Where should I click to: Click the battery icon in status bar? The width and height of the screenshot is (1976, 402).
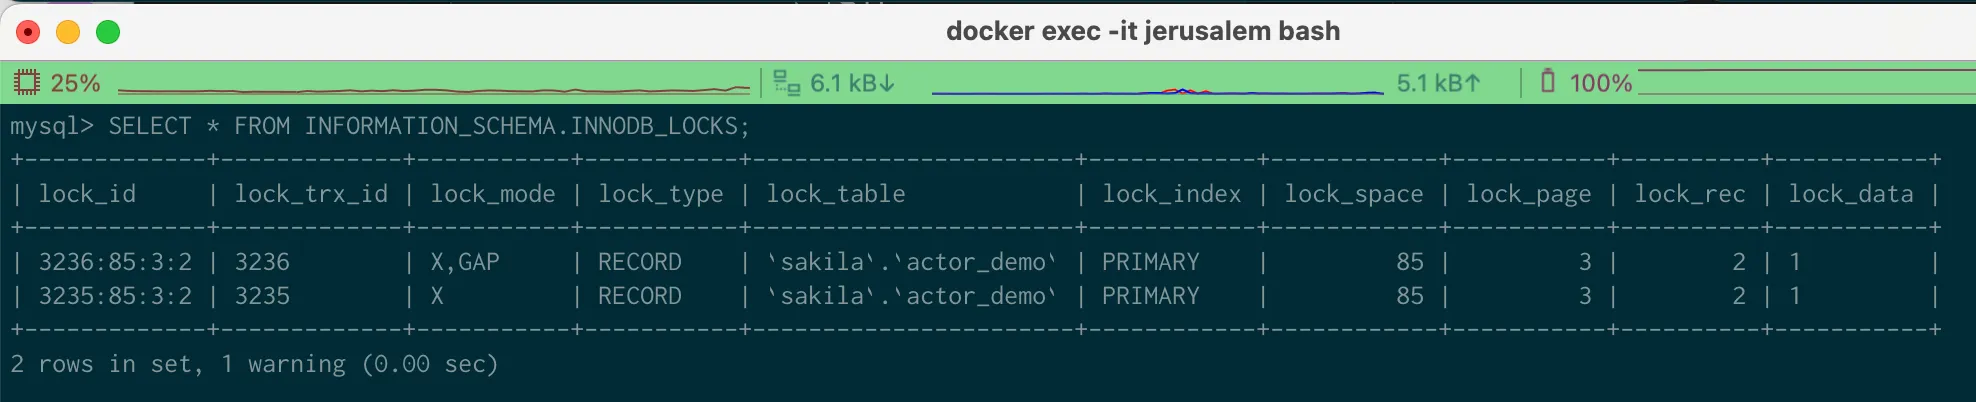(x=1547, y=81)
